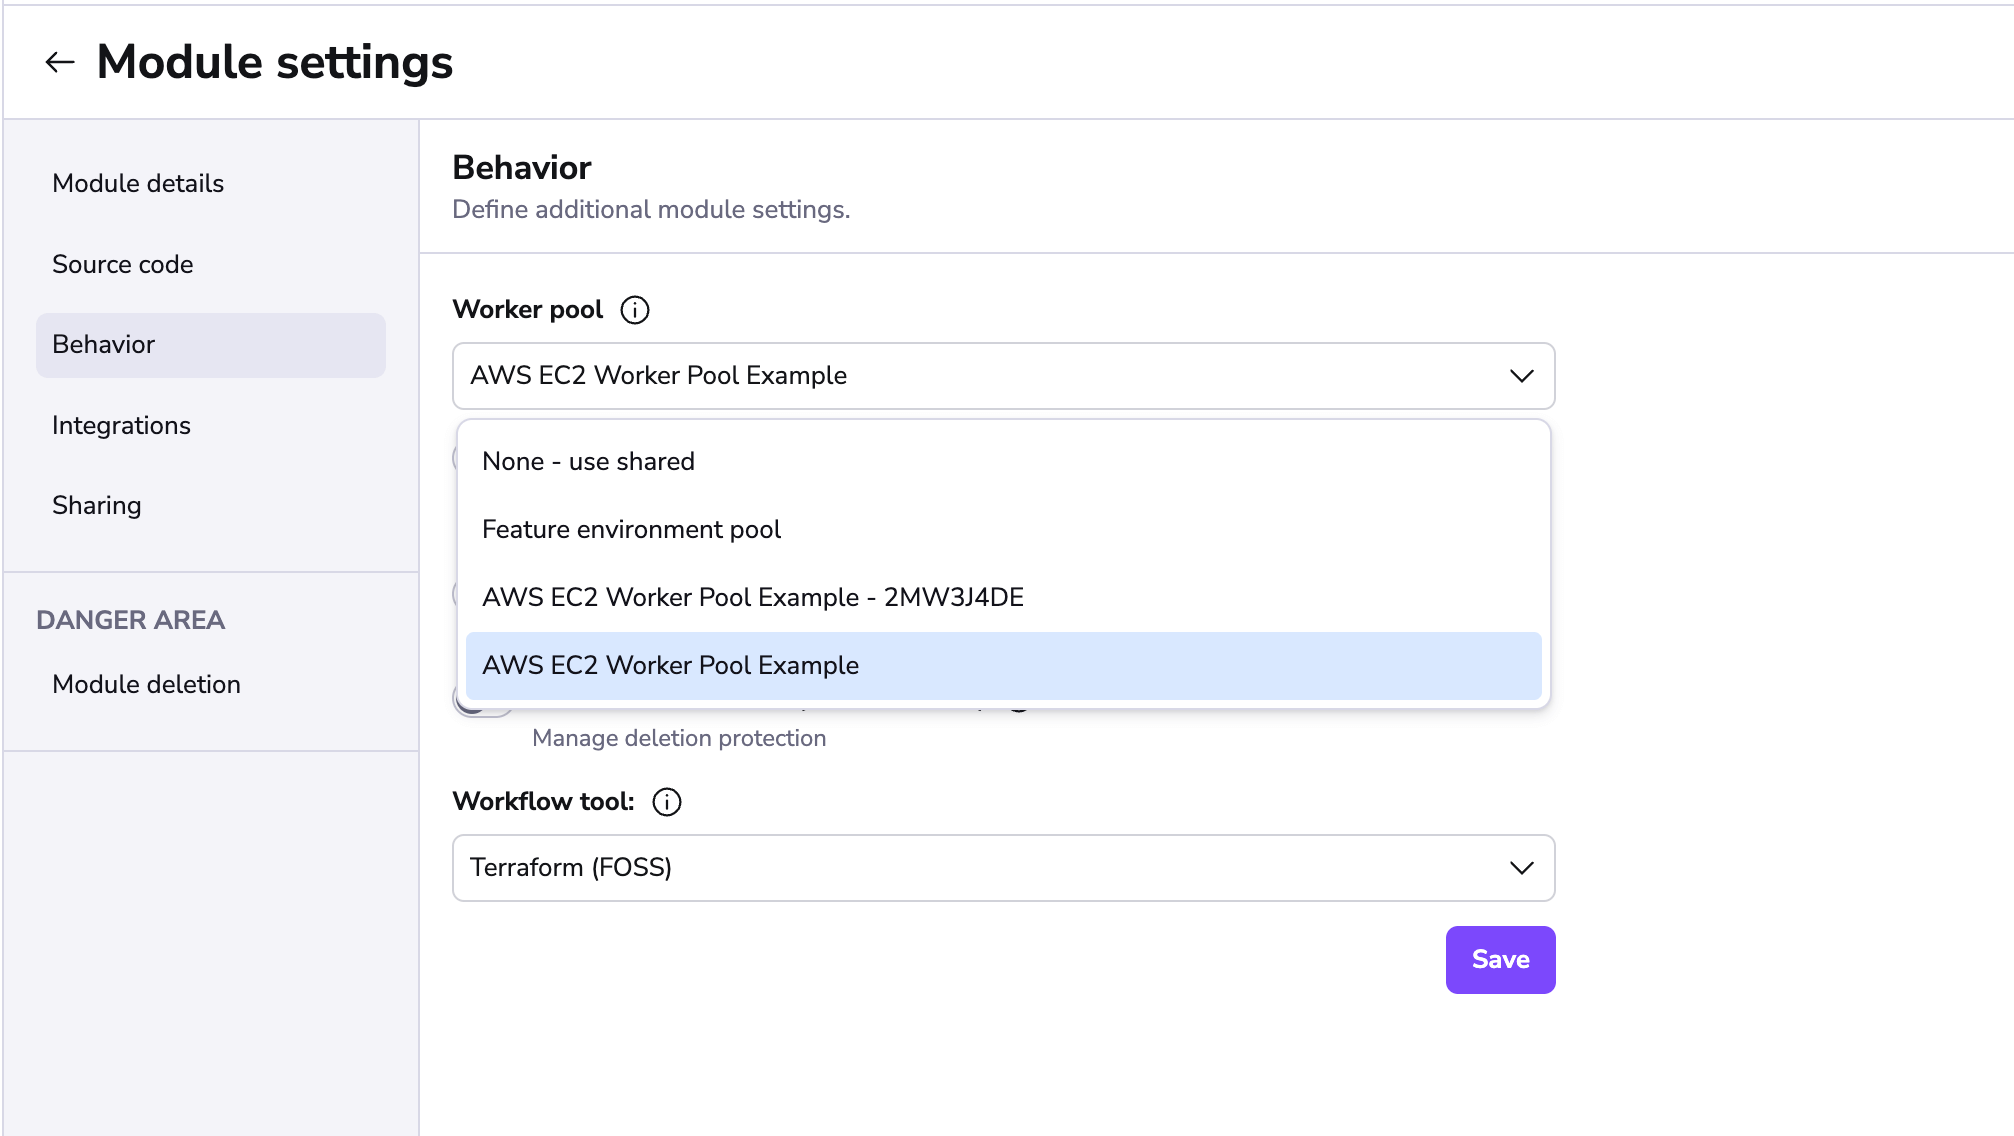Select None - use shared worker pool

point(588,462)
